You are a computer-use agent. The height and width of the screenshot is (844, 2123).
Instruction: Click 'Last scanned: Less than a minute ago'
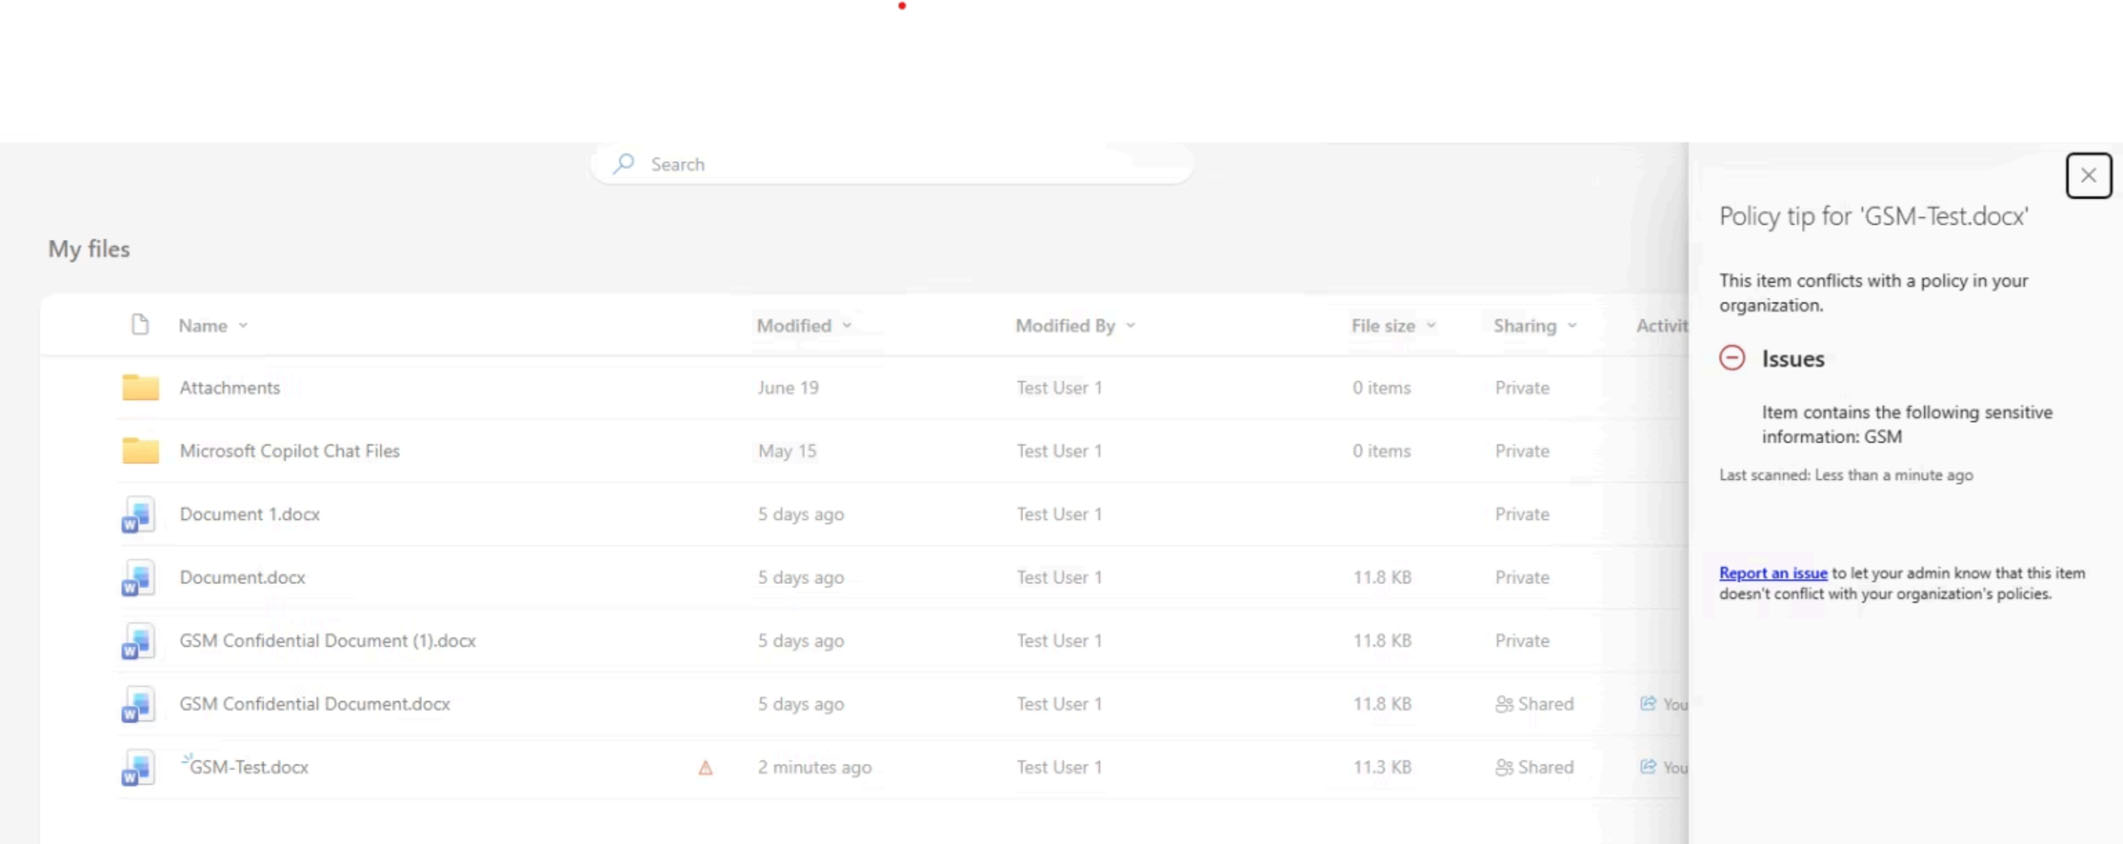[x=1846, y=475]
